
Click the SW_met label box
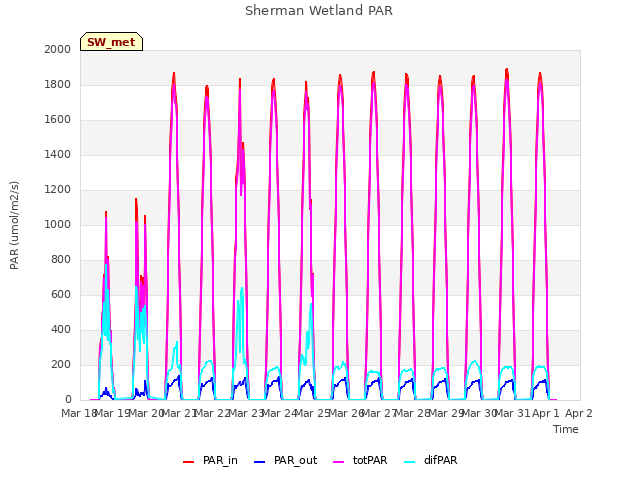111,42
